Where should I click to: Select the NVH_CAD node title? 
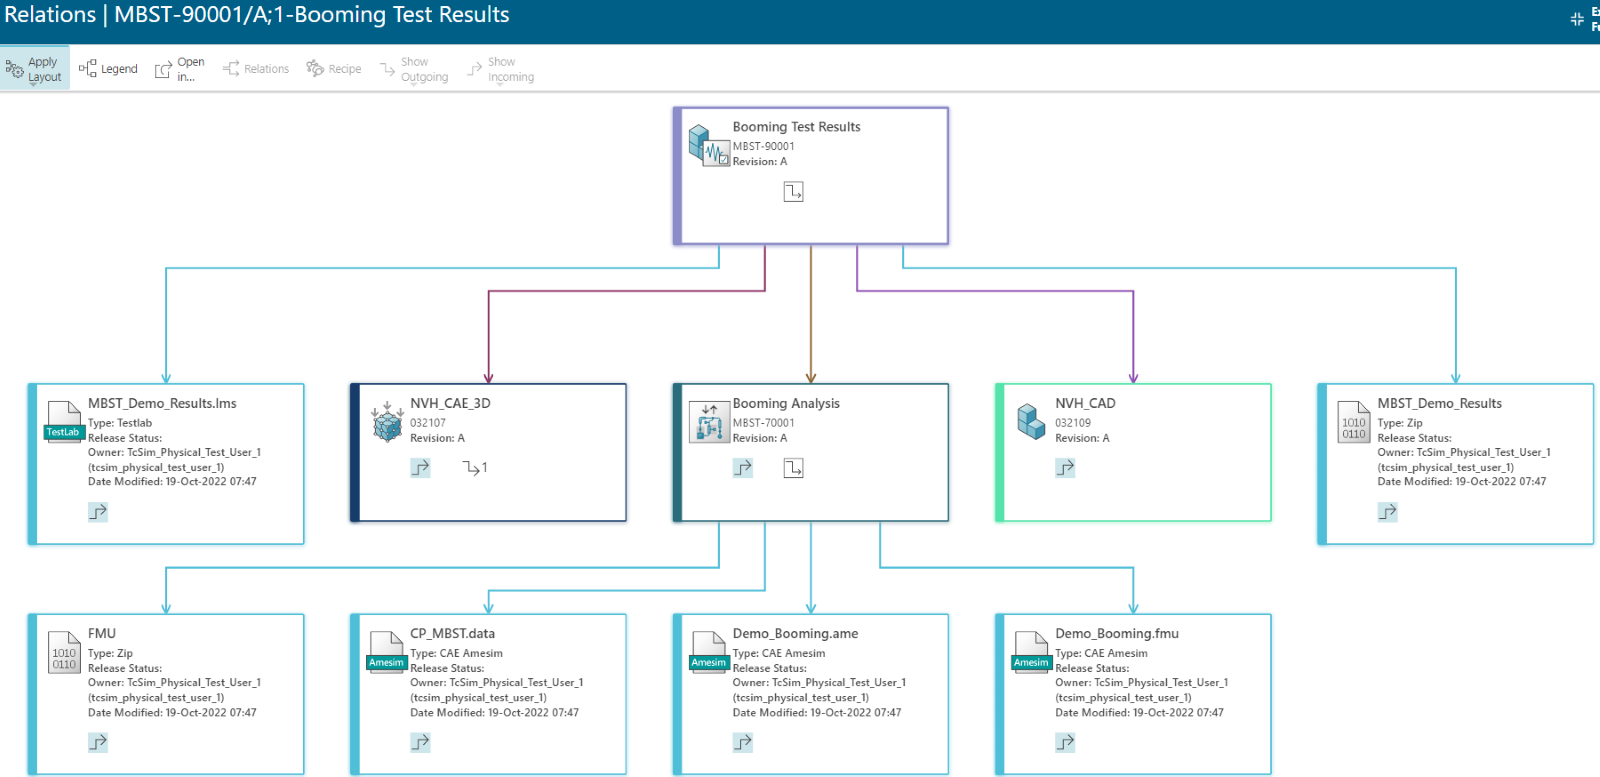pyautogui.click(x=1085, y=403)
